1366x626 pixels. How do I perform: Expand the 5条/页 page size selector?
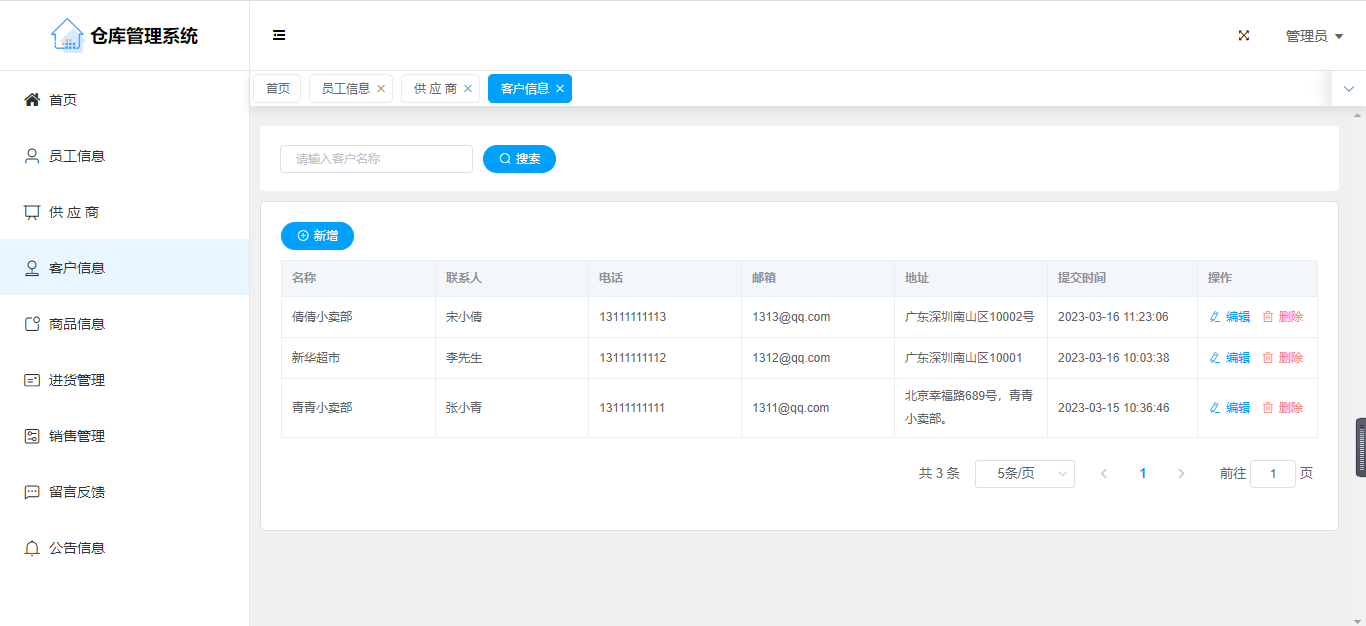tap(1024, 474)
